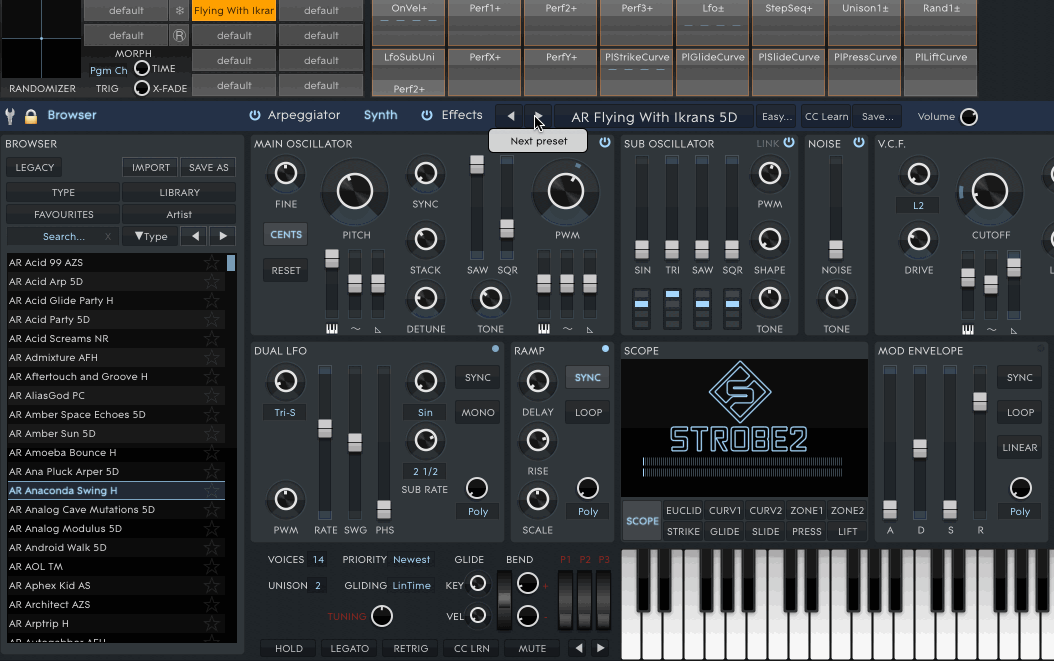Select the CURV1 tab

tap(725, 510)
